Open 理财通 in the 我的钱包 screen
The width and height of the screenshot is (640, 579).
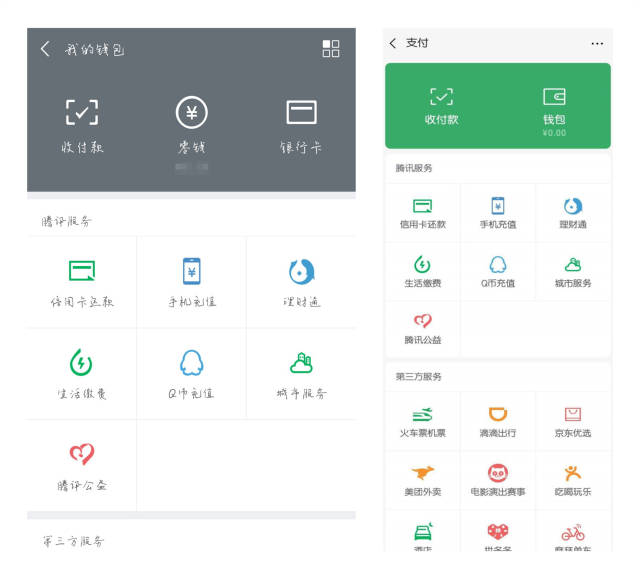[301, 283]
